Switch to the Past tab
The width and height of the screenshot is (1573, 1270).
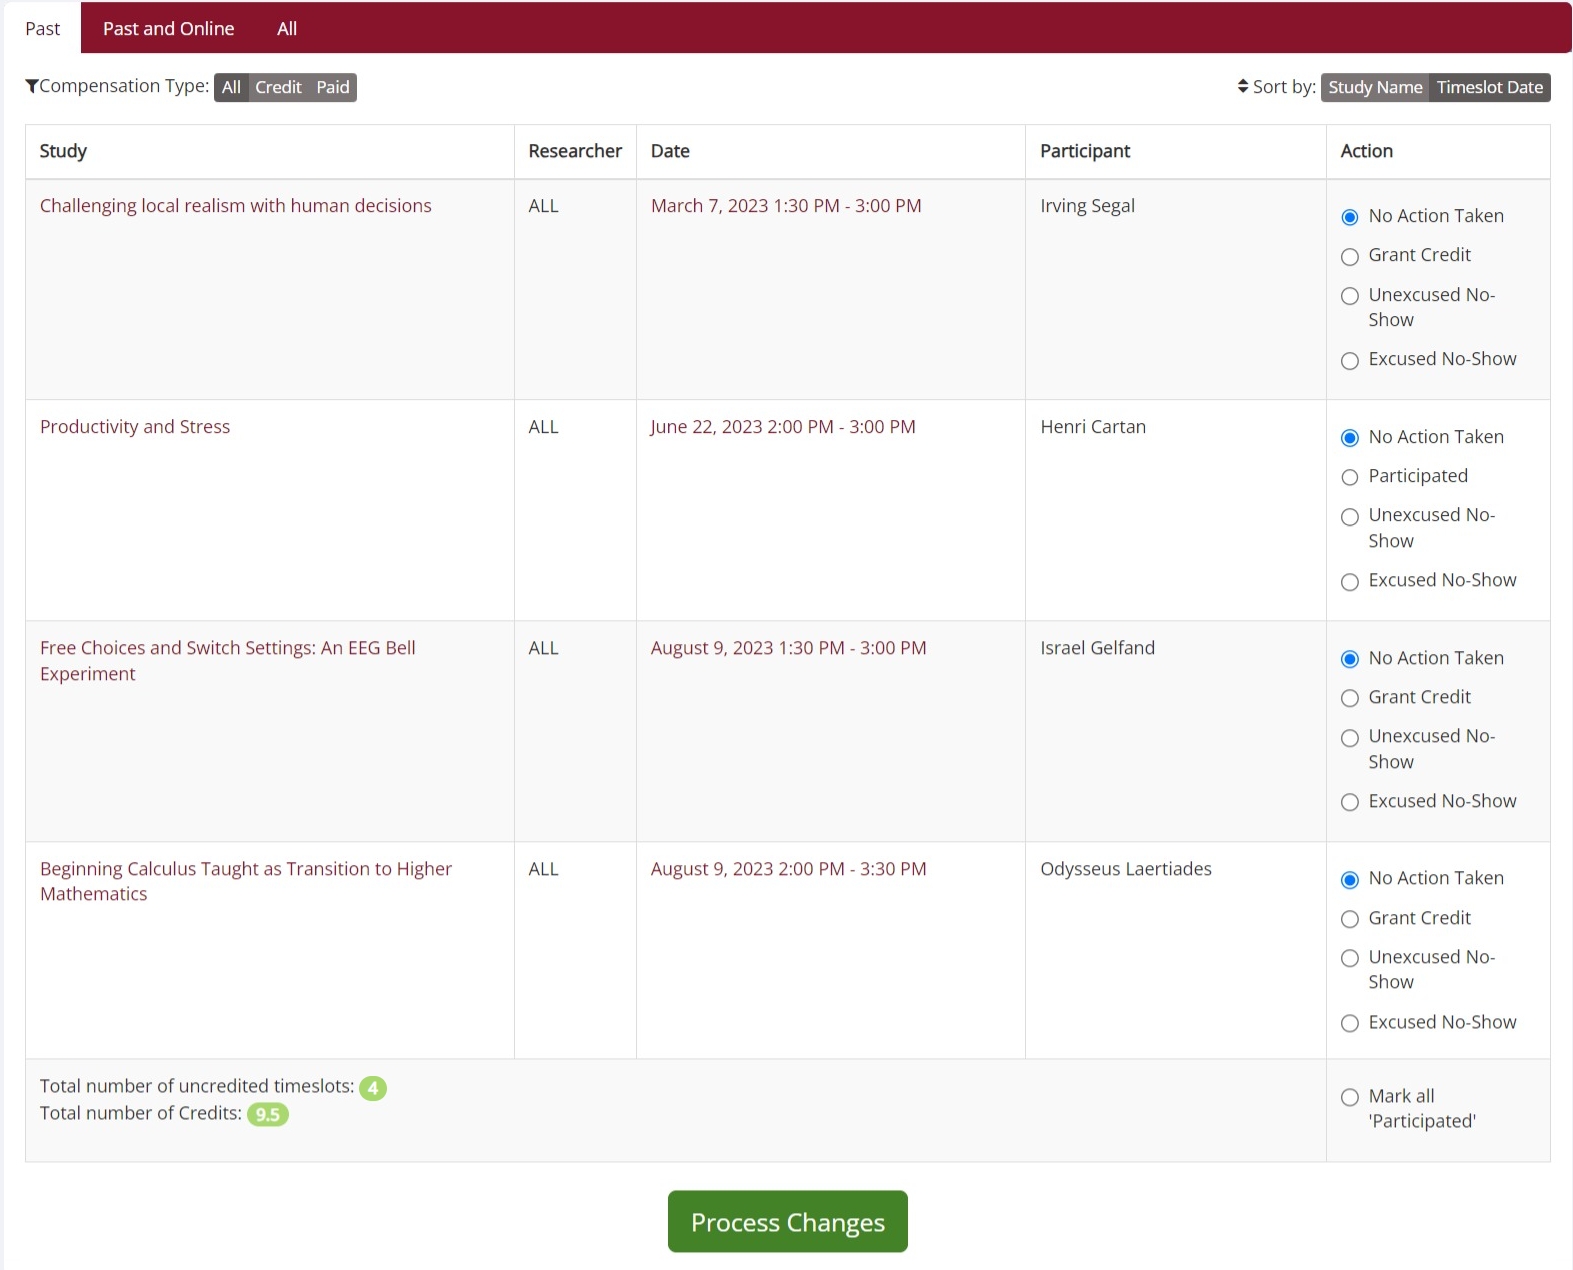click(x=43, y=28)
